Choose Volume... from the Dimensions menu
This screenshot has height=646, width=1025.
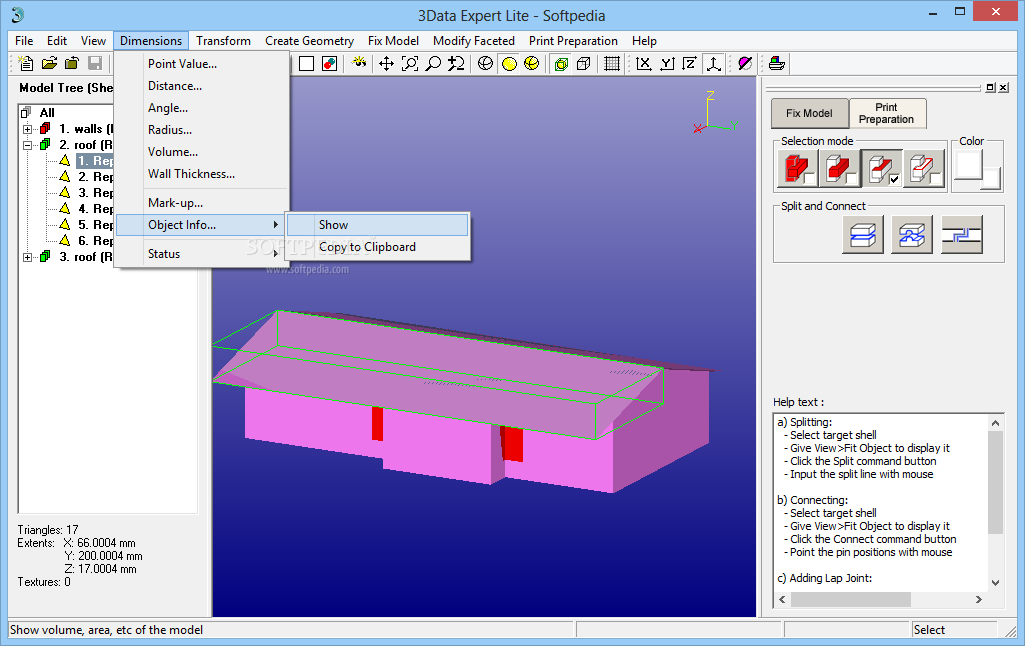point(200,152)
